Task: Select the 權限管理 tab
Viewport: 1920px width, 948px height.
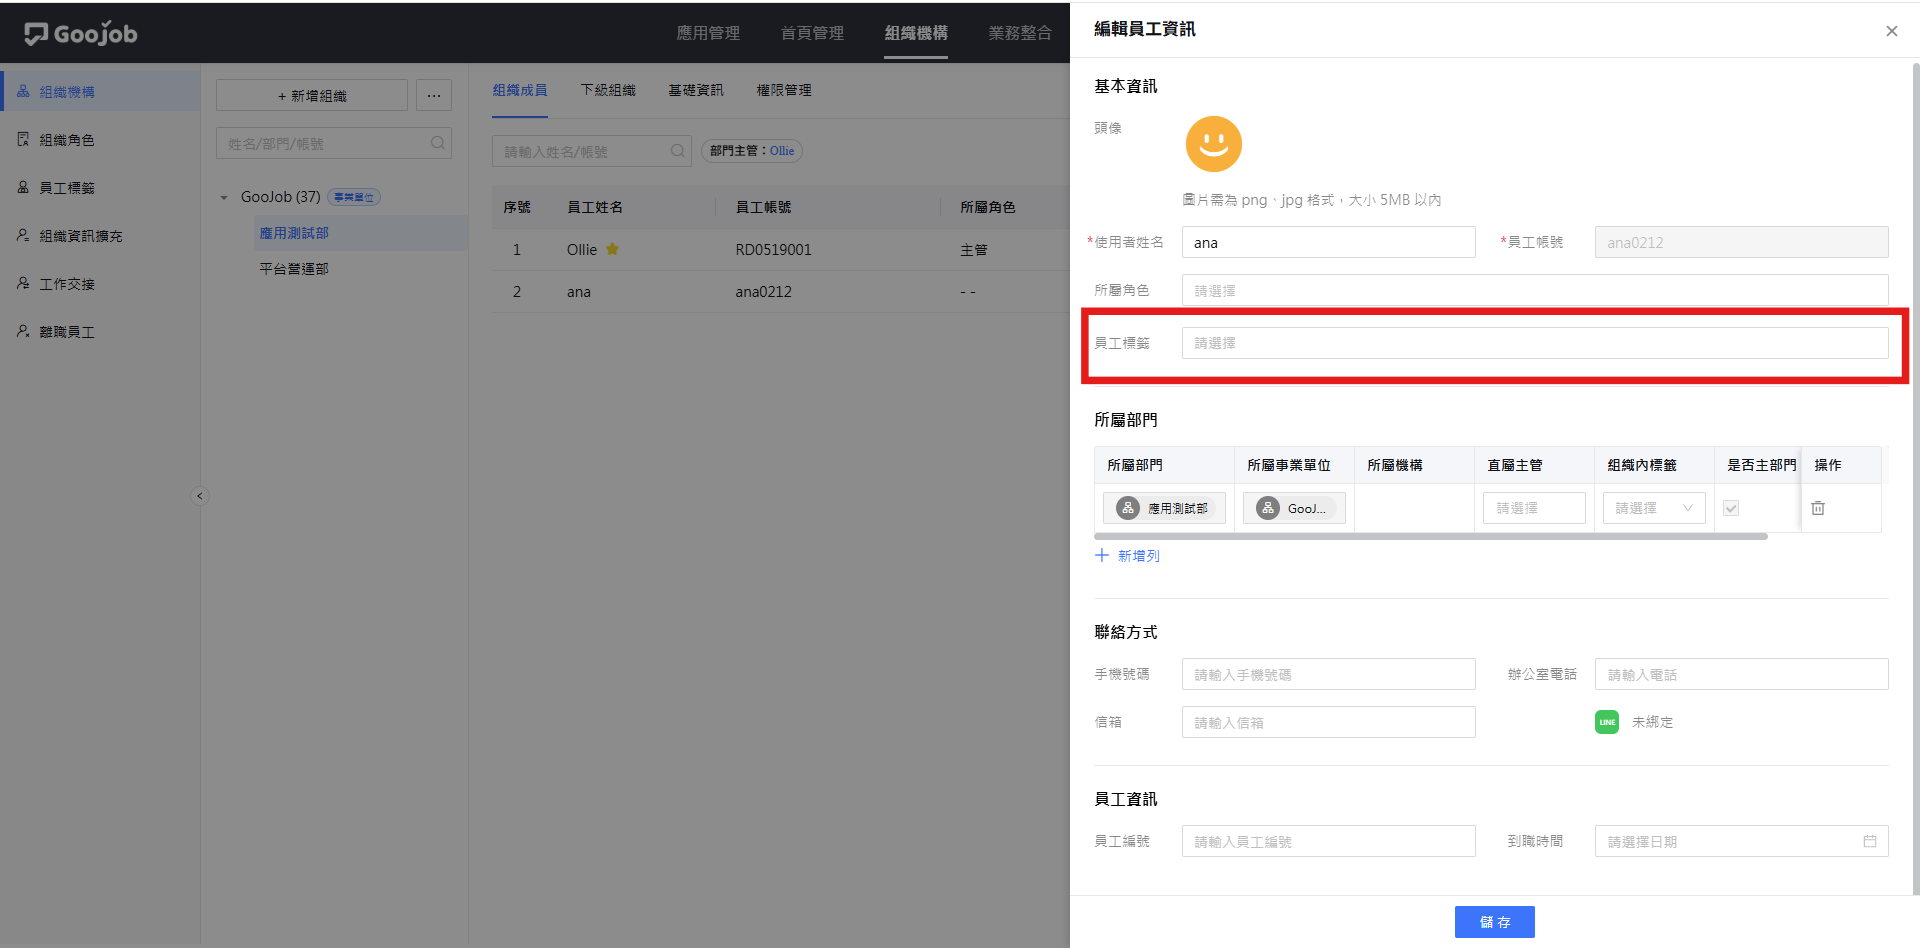Action: 784,90
